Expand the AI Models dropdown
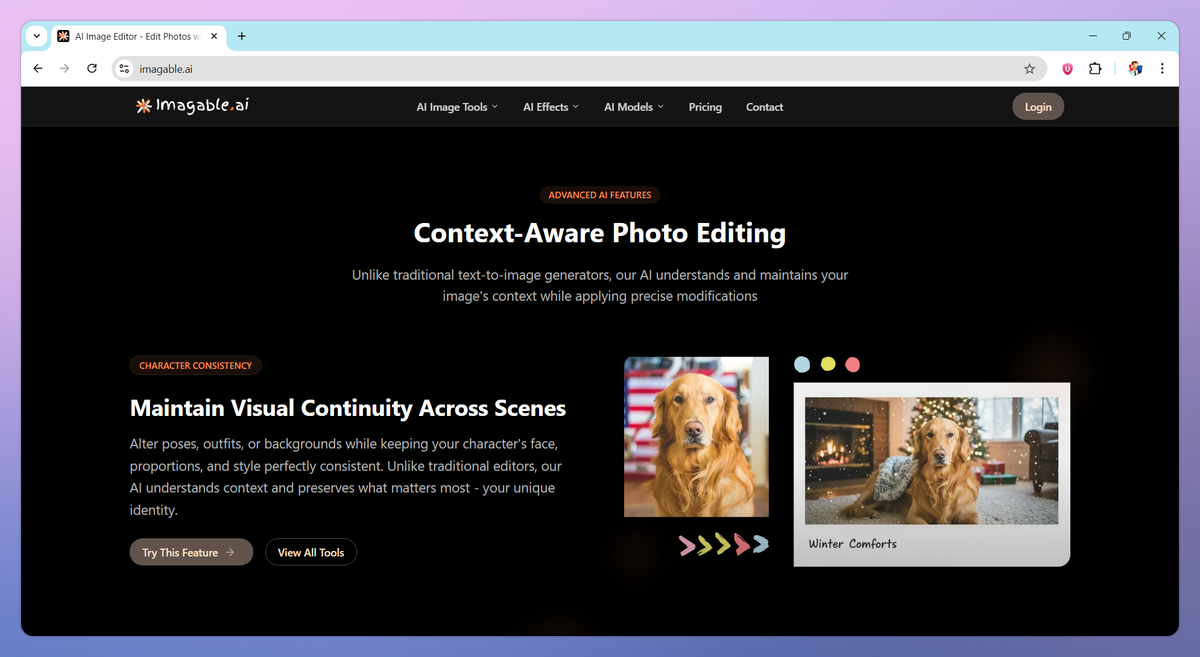The height and width of the screenshot is (657, 1200). tap(633, 106)
